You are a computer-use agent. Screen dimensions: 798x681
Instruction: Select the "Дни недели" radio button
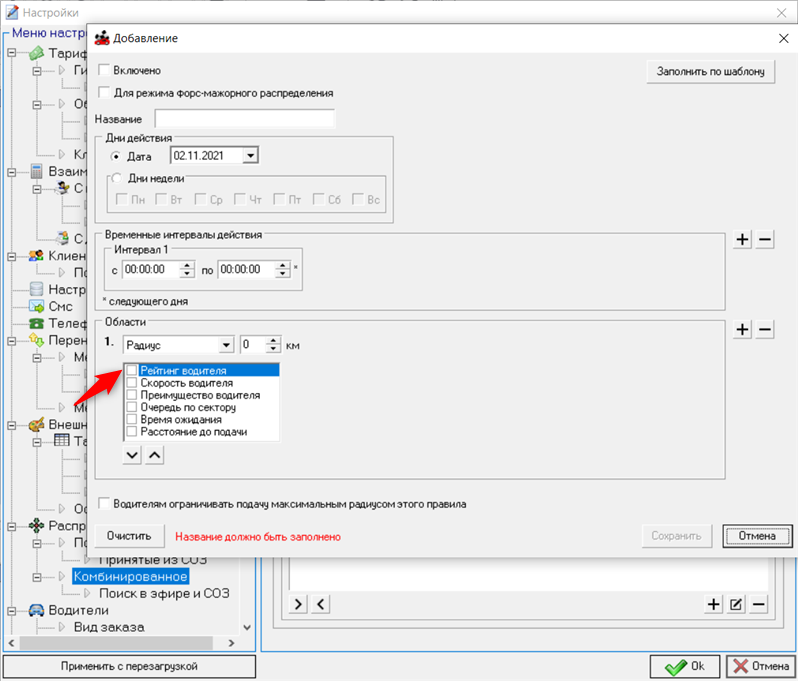(x=117, y=178)
